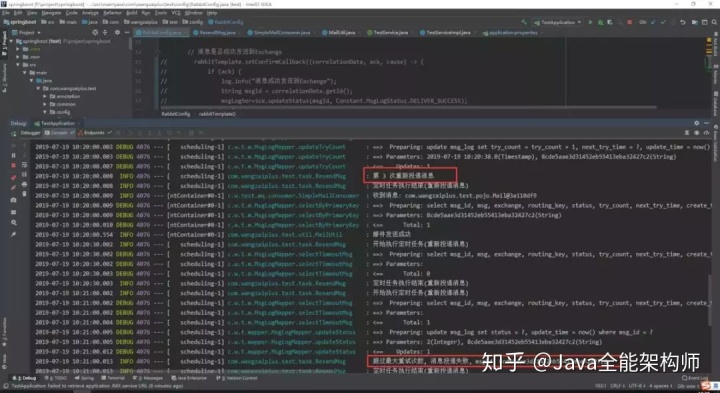Open the Project tool window side tab
720x393 pixels.
5,44
